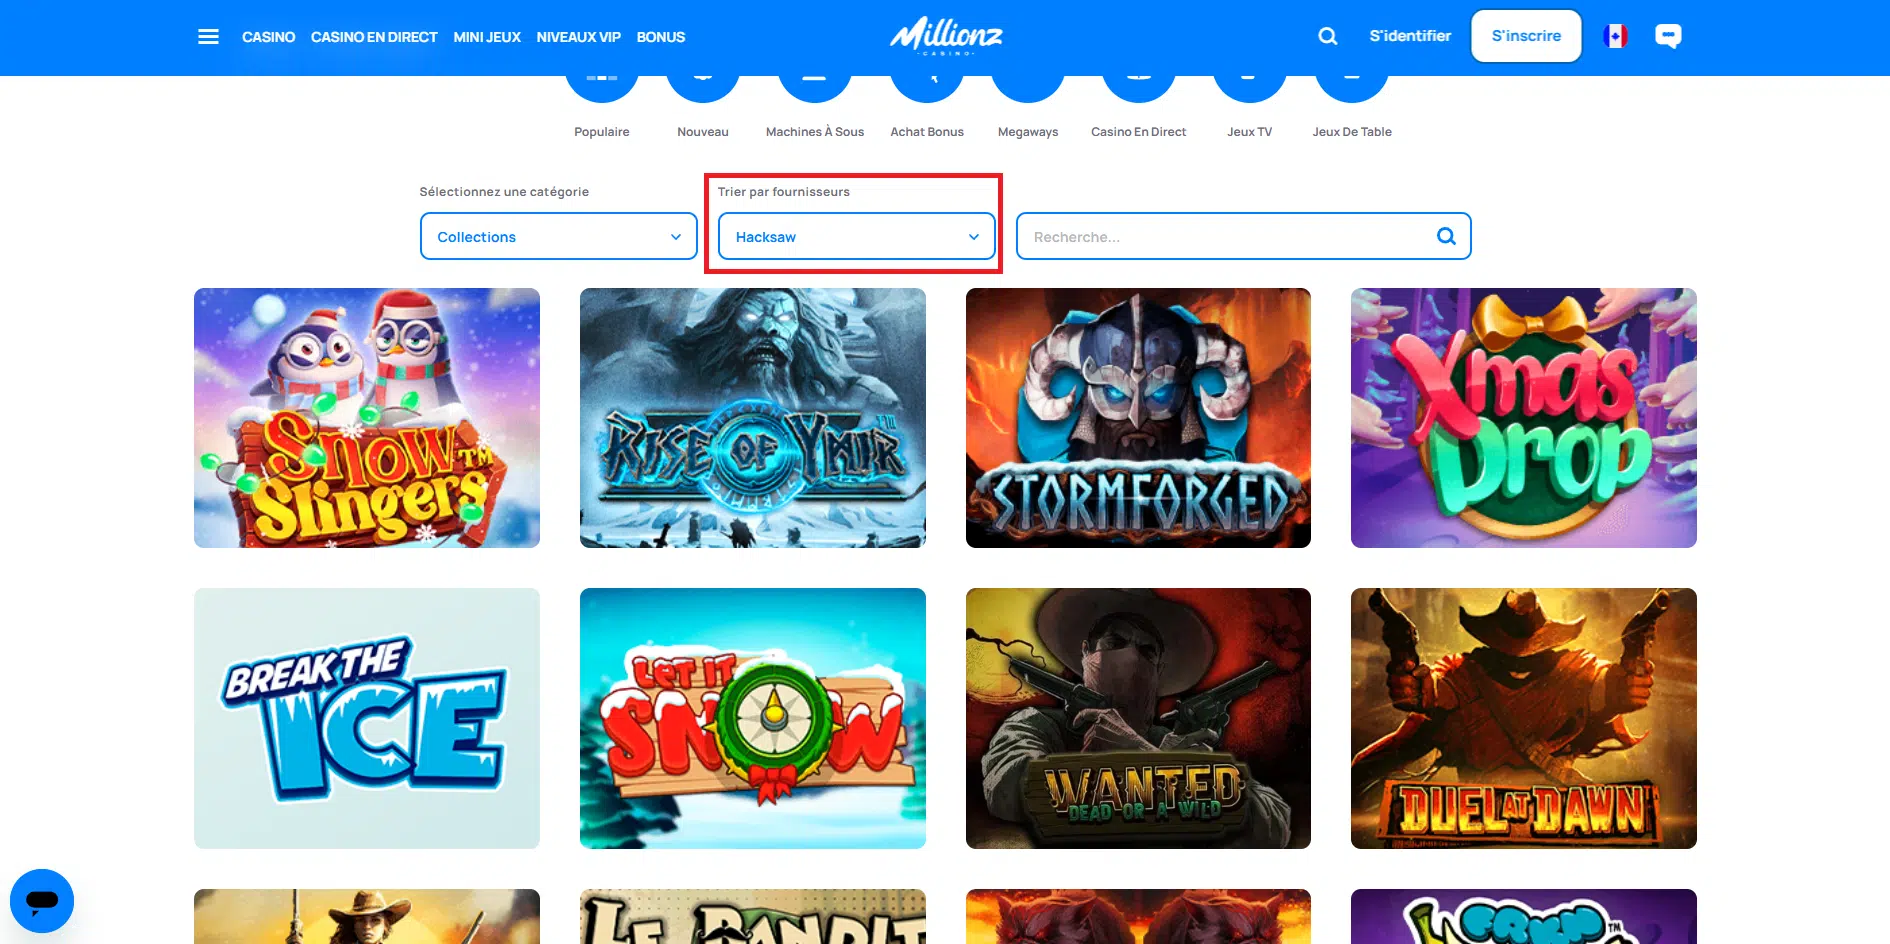Open the Collections category dropdown
The height and width of the screenshot is (944, 1890).
[x=559, y=236]
